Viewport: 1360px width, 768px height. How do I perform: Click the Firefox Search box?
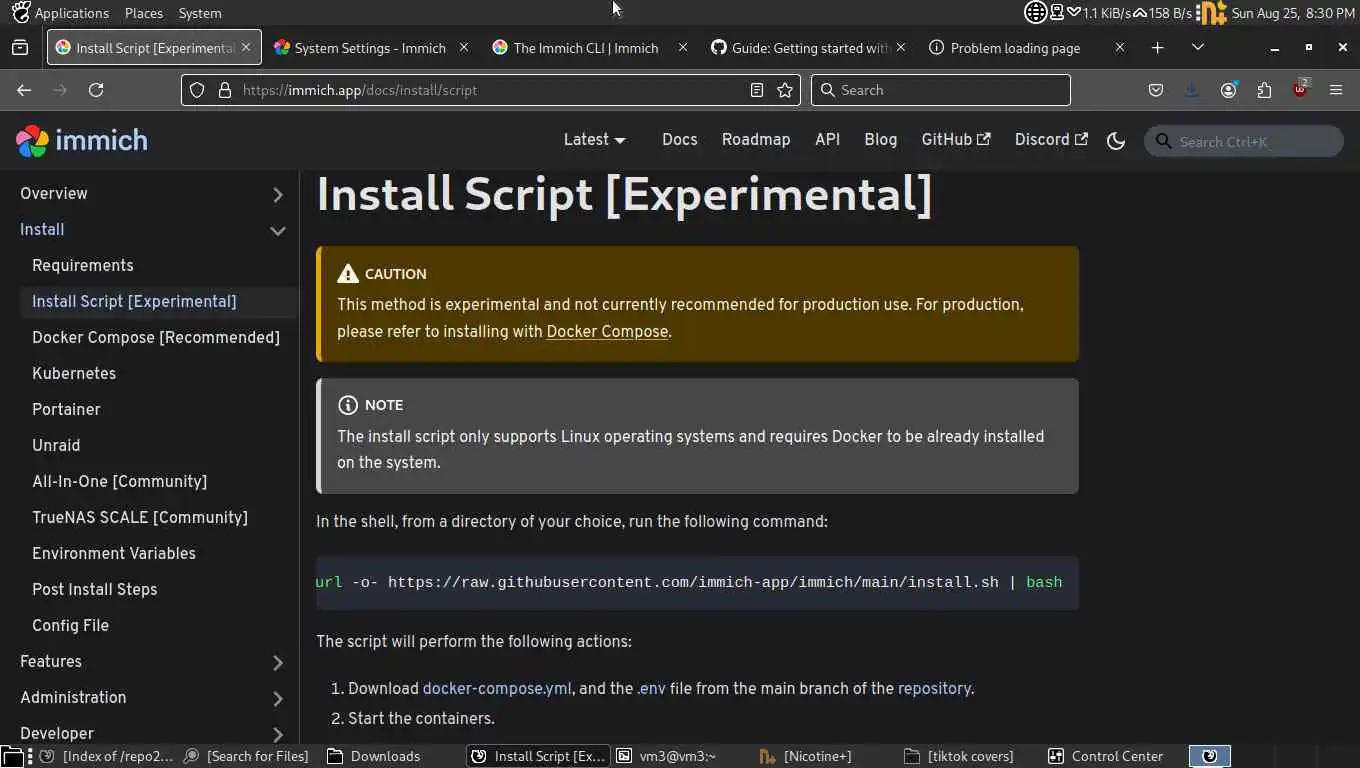[941, 90]
